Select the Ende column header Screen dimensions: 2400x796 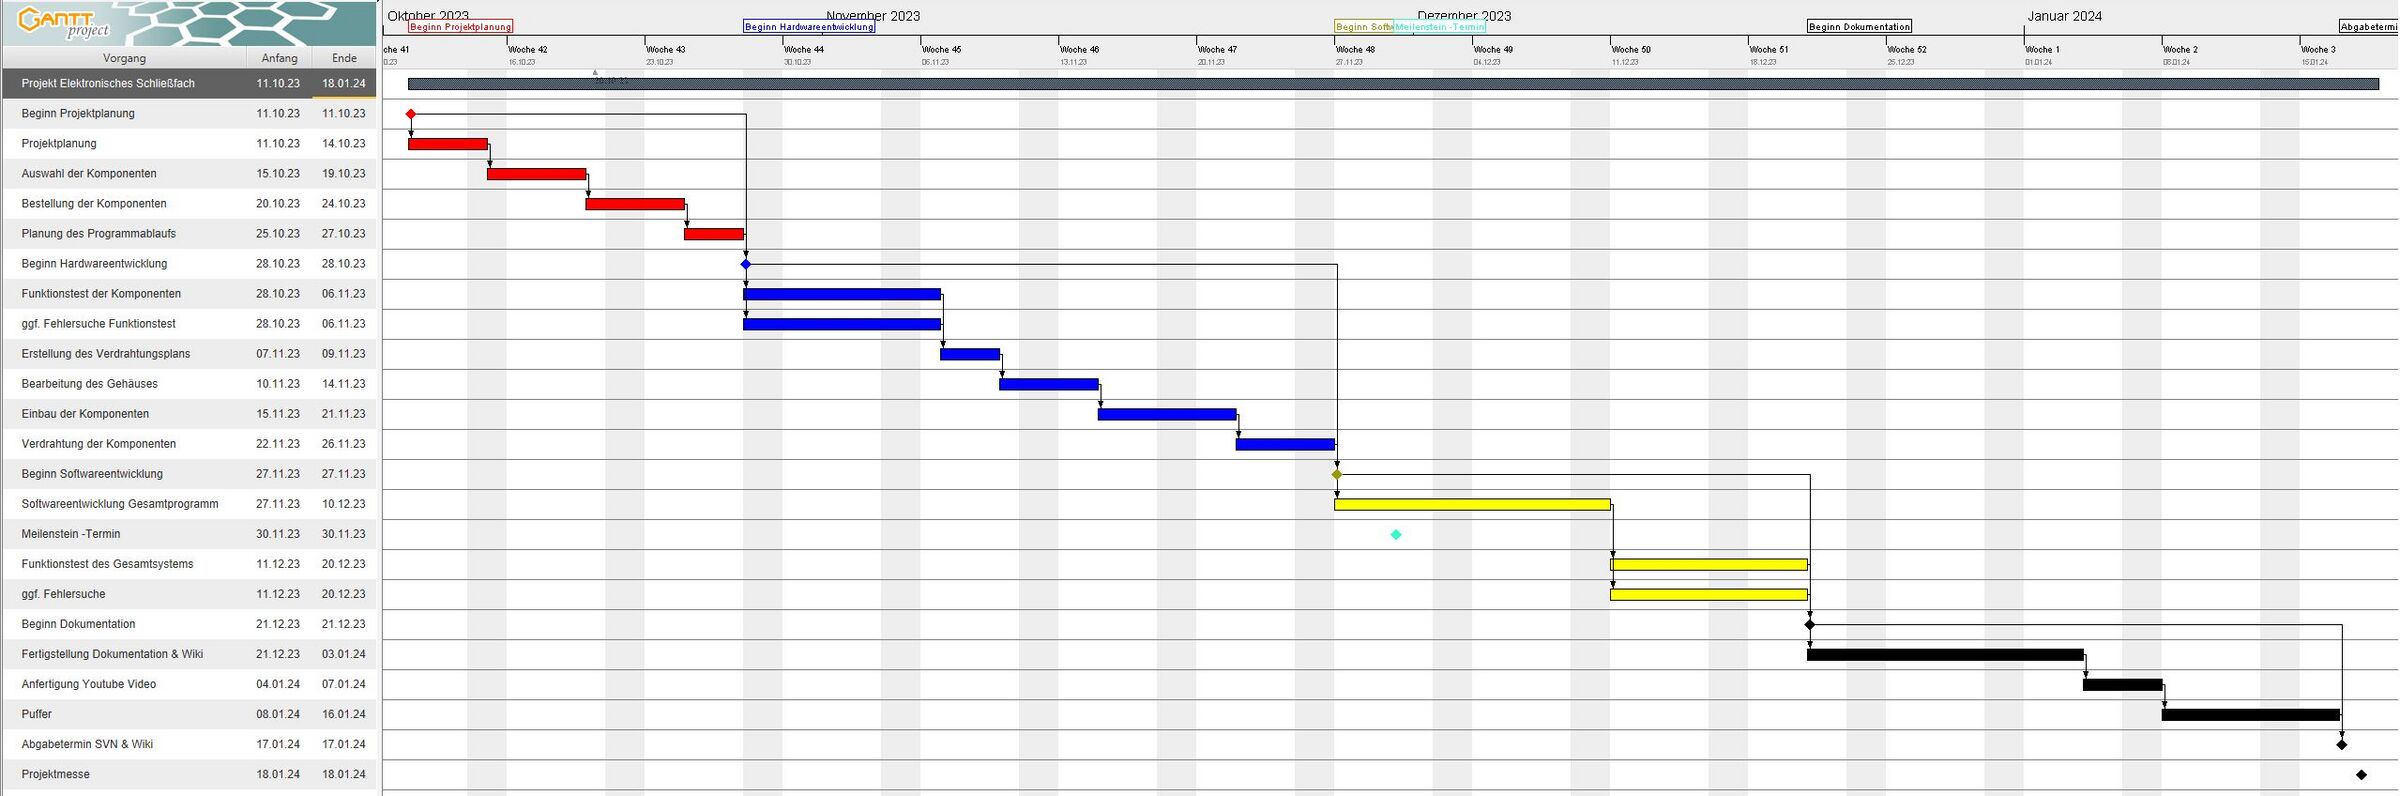tap(344, 58)
